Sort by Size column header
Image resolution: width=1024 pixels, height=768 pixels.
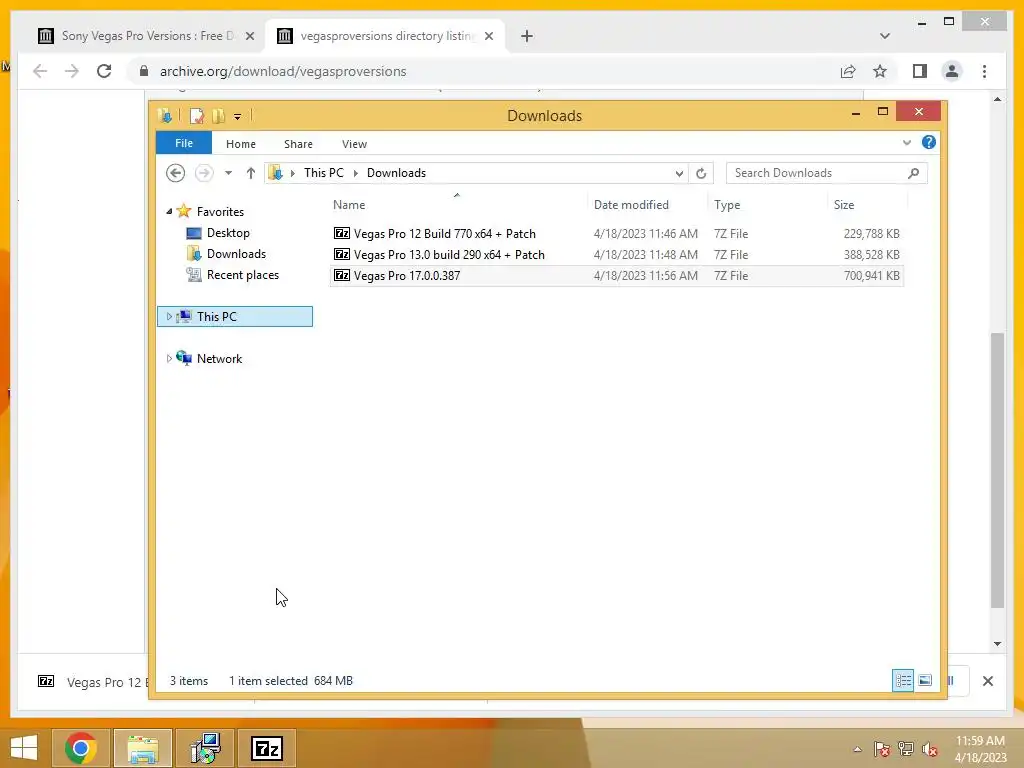click(844, 204)
